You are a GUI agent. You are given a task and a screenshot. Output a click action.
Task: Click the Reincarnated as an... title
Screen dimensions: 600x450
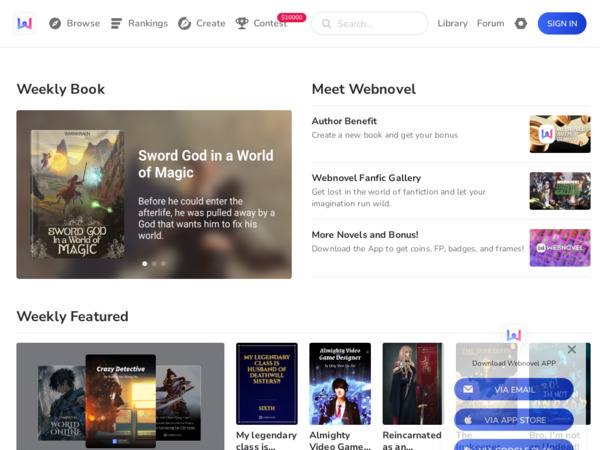pos(412,440)
